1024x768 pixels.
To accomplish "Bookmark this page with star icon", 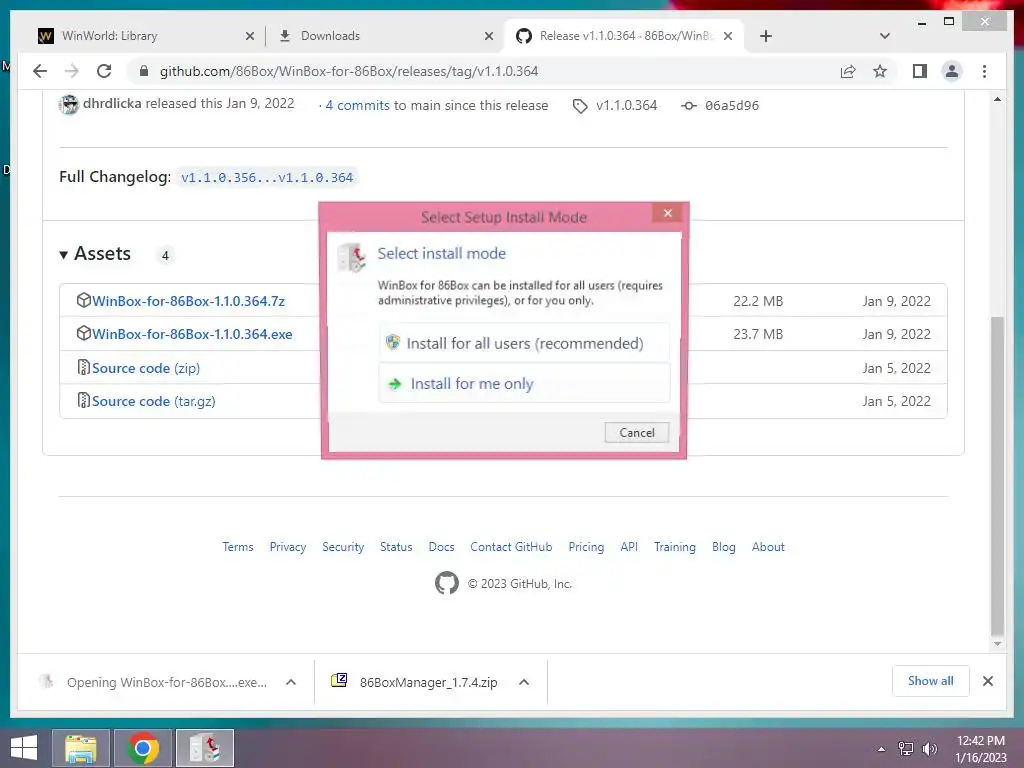I will click(880, 71).
